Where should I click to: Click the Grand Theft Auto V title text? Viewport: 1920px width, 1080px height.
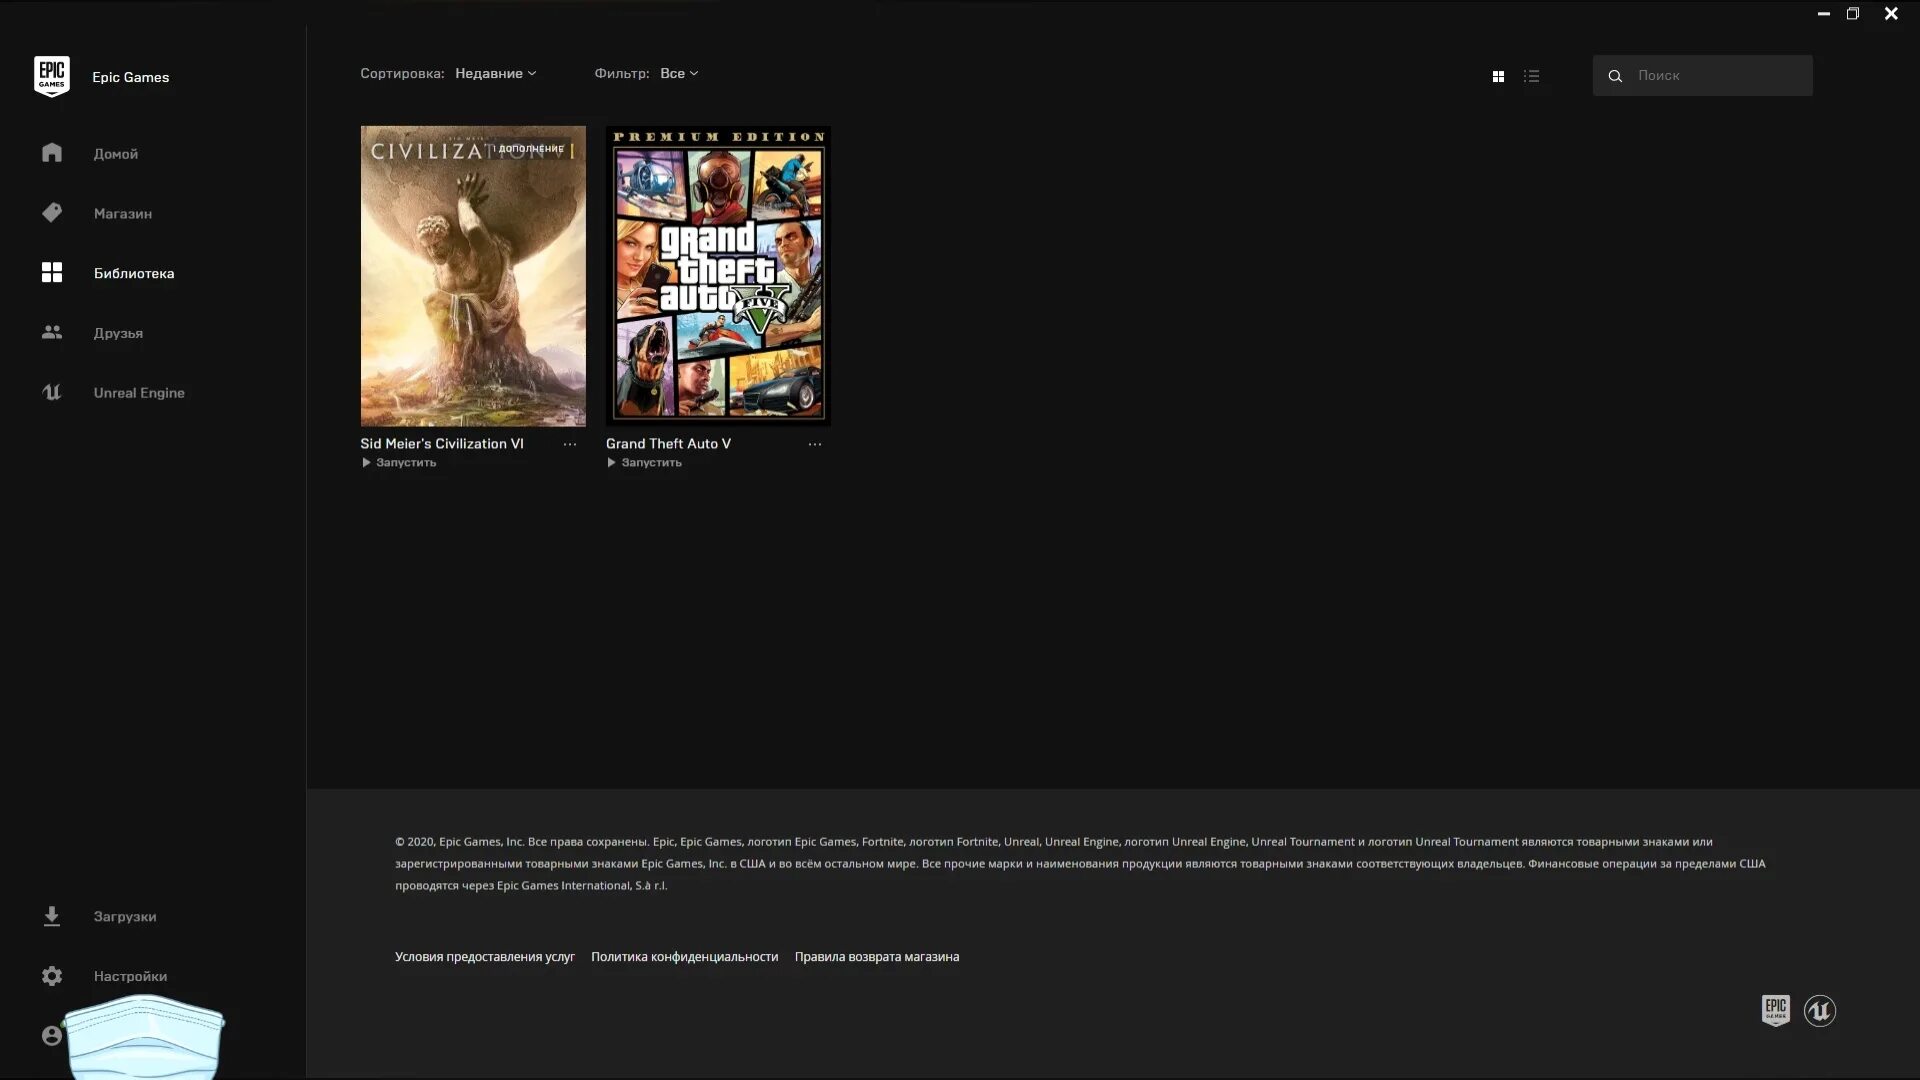pos(668,444)
